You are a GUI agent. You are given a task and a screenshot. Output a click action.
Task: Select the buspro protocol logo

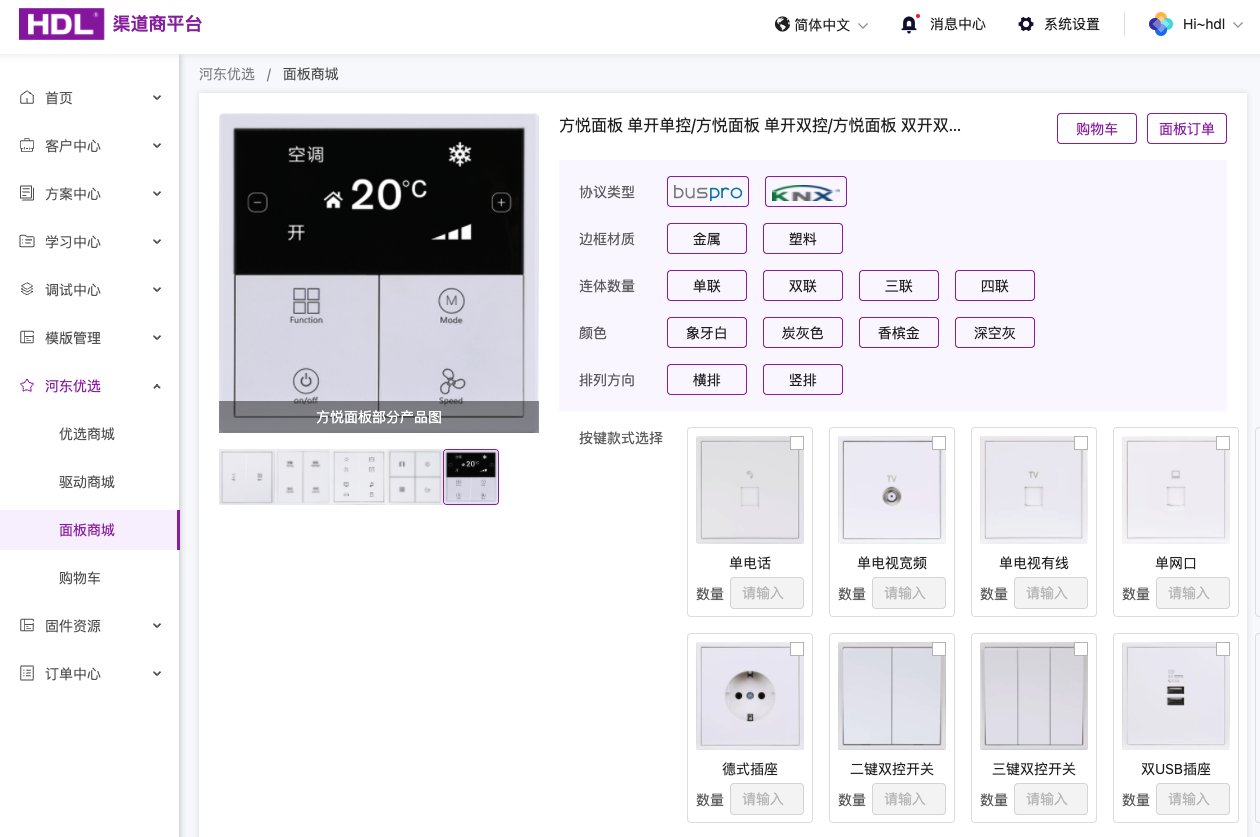coord(708,191)
